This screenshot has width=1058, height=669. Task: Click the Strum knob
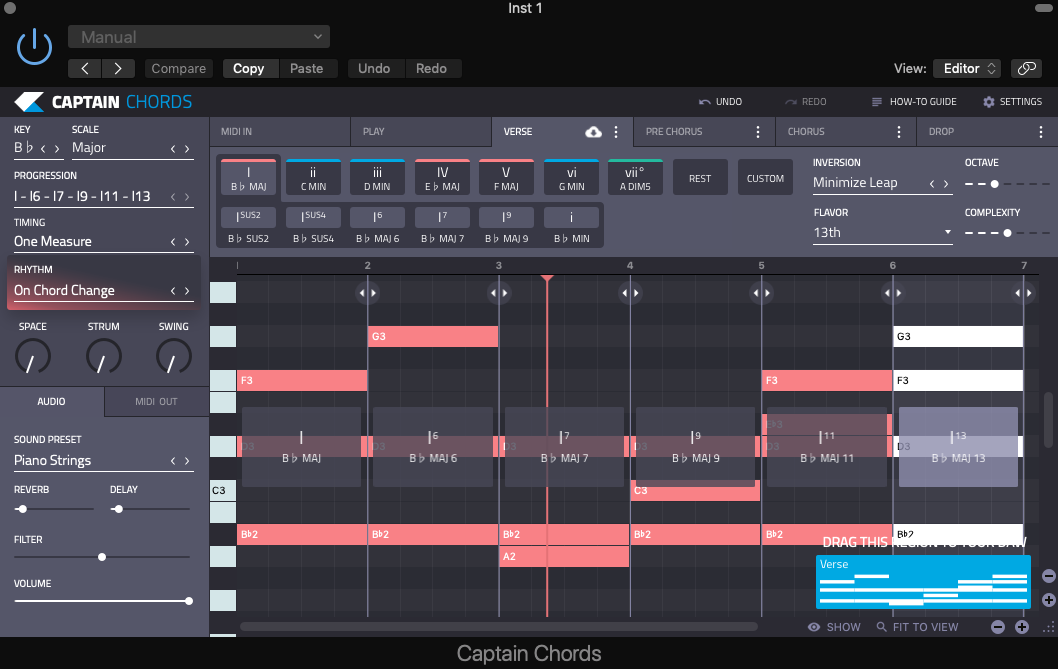(103, 356)
